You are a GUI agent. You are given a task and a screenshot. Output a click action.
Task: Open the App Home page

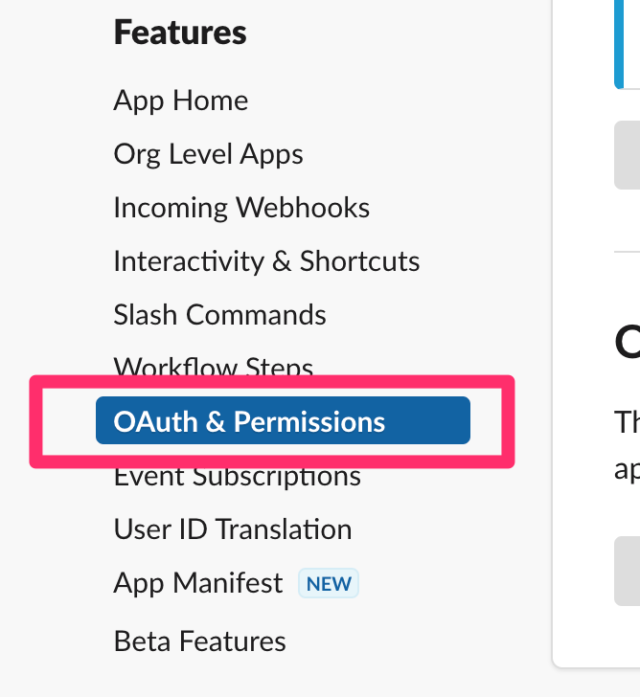(x=180, y=101)
